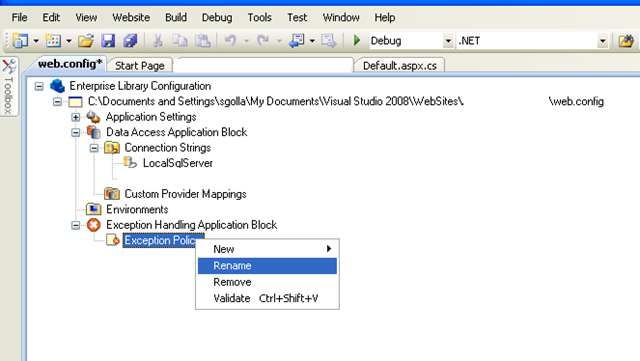Click the Add New Item toolbar icon
Image resolution: width=640 pixels, height=361 pixels.
53,40
